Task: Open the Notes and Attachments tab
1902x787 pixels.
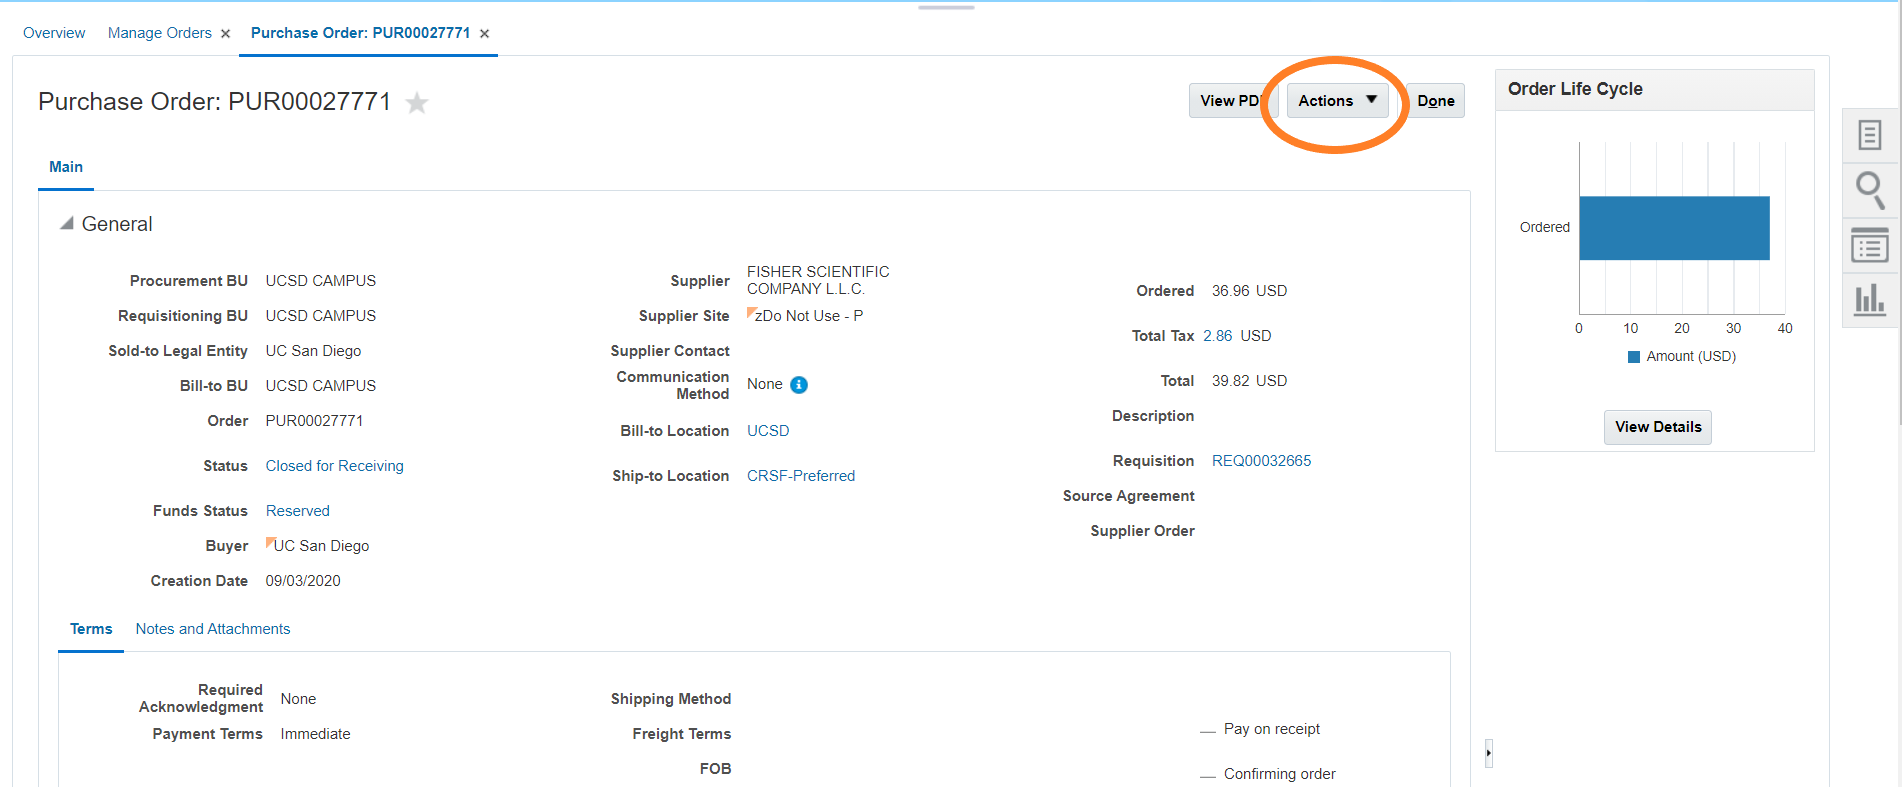Action: (213, 629)
